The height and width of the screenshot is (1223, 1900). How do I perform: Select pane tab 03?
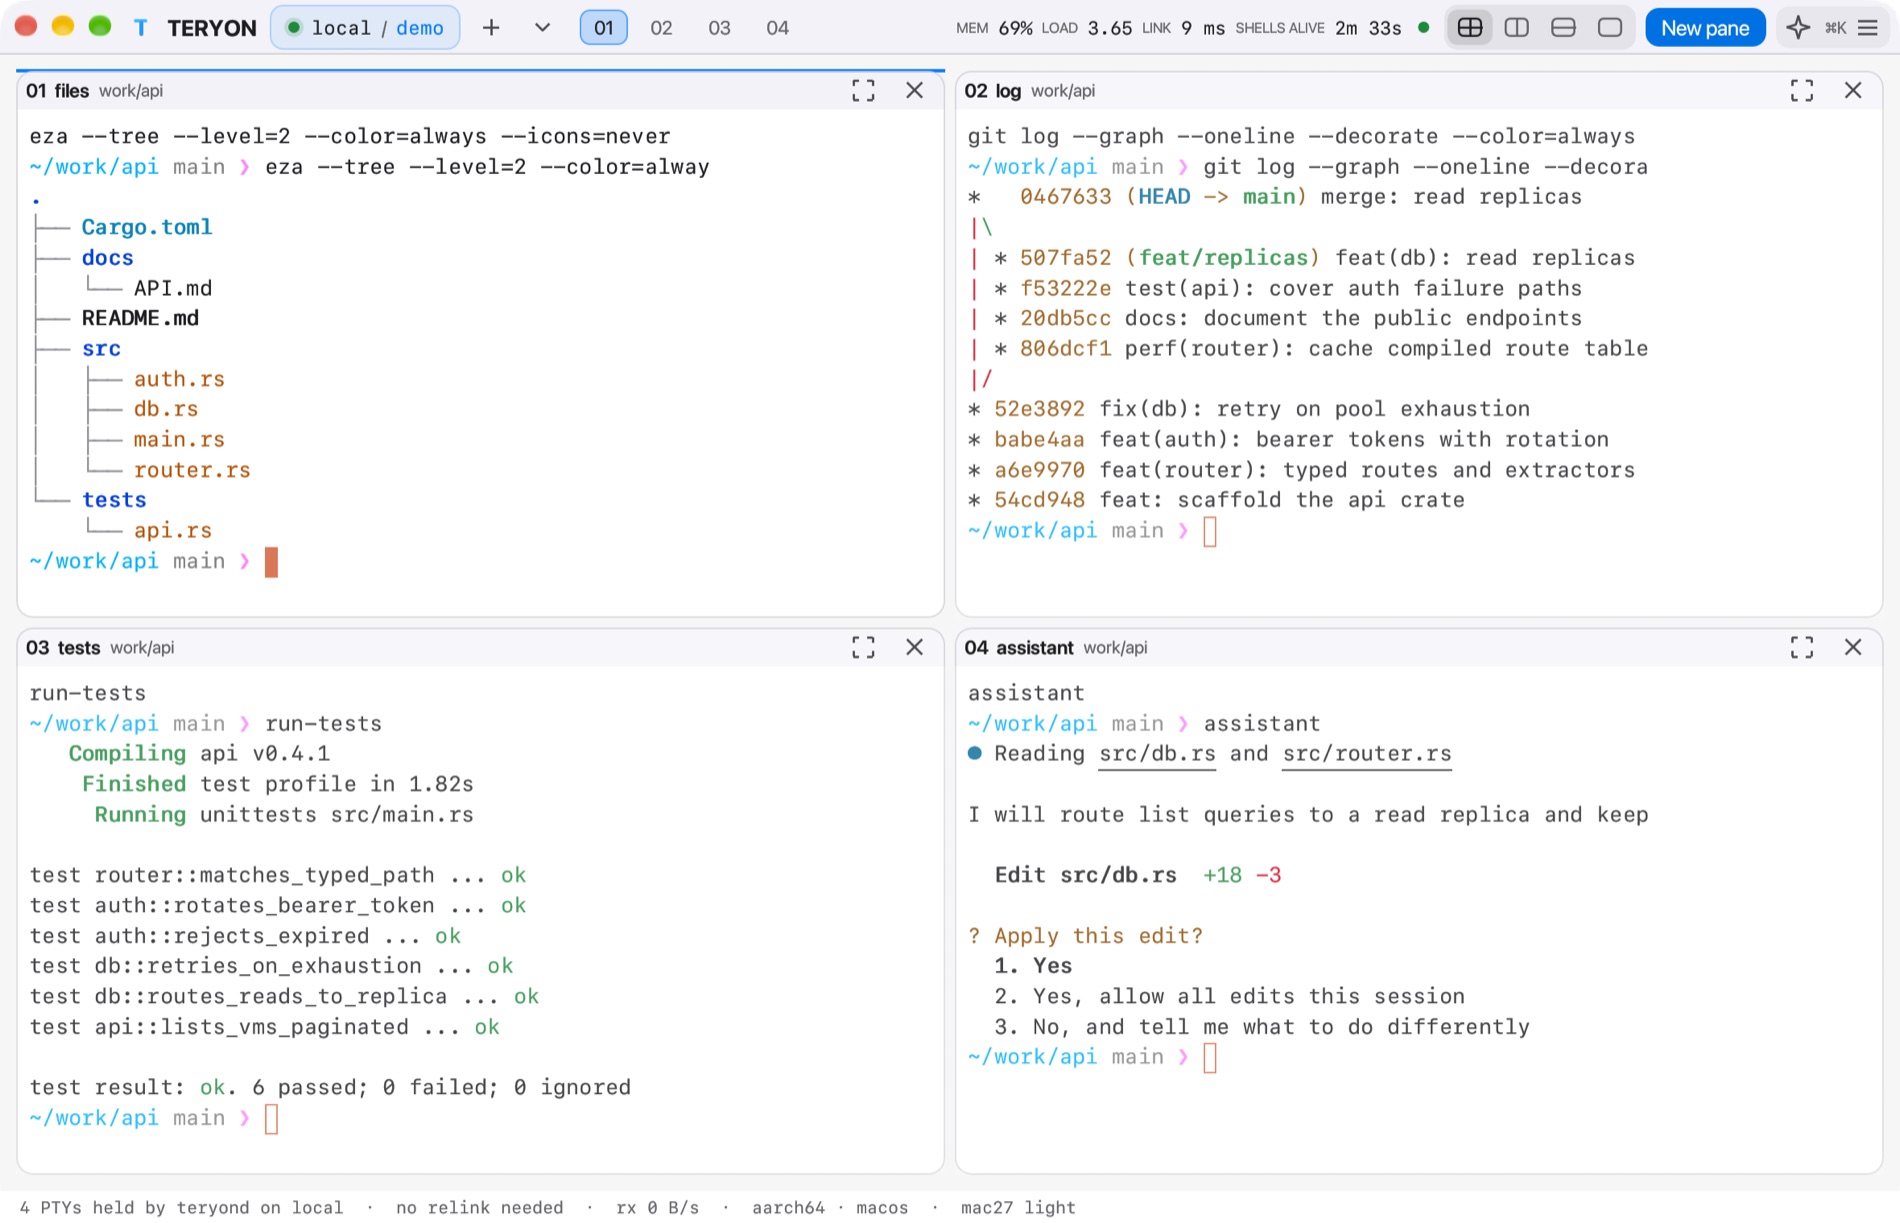(x=719, y=28)
